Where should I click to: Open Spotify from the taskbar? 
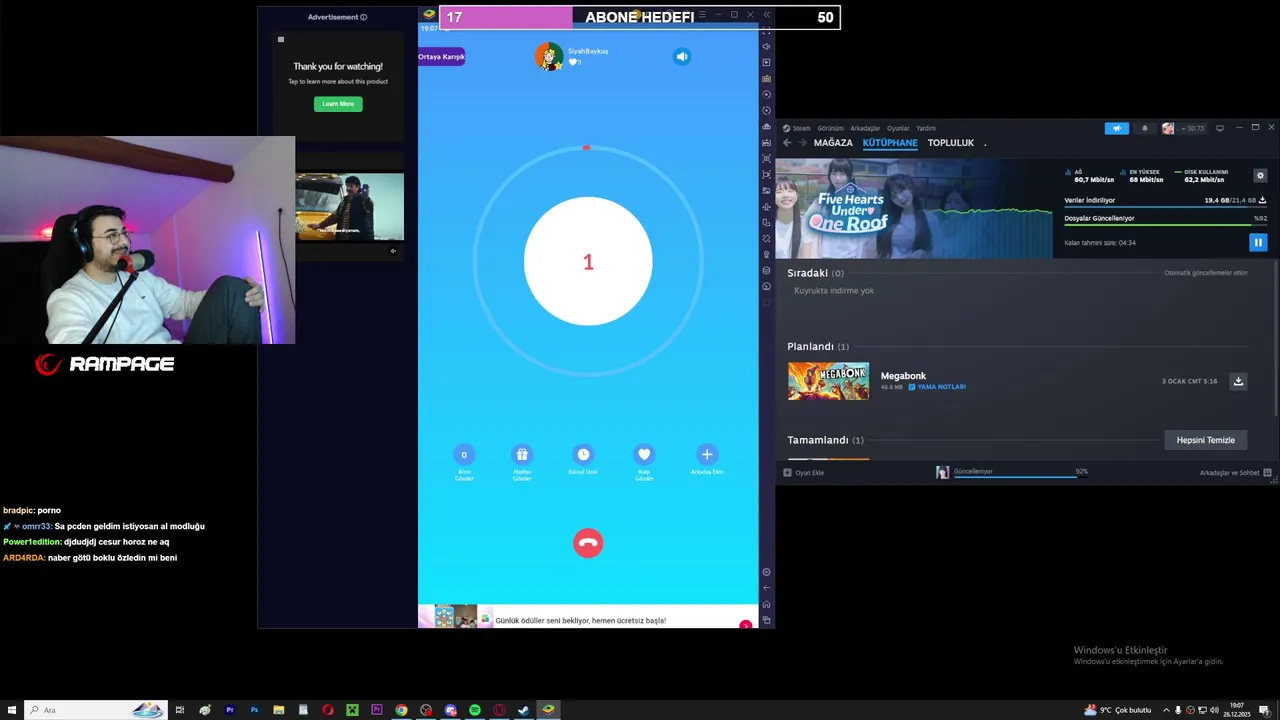475,710
